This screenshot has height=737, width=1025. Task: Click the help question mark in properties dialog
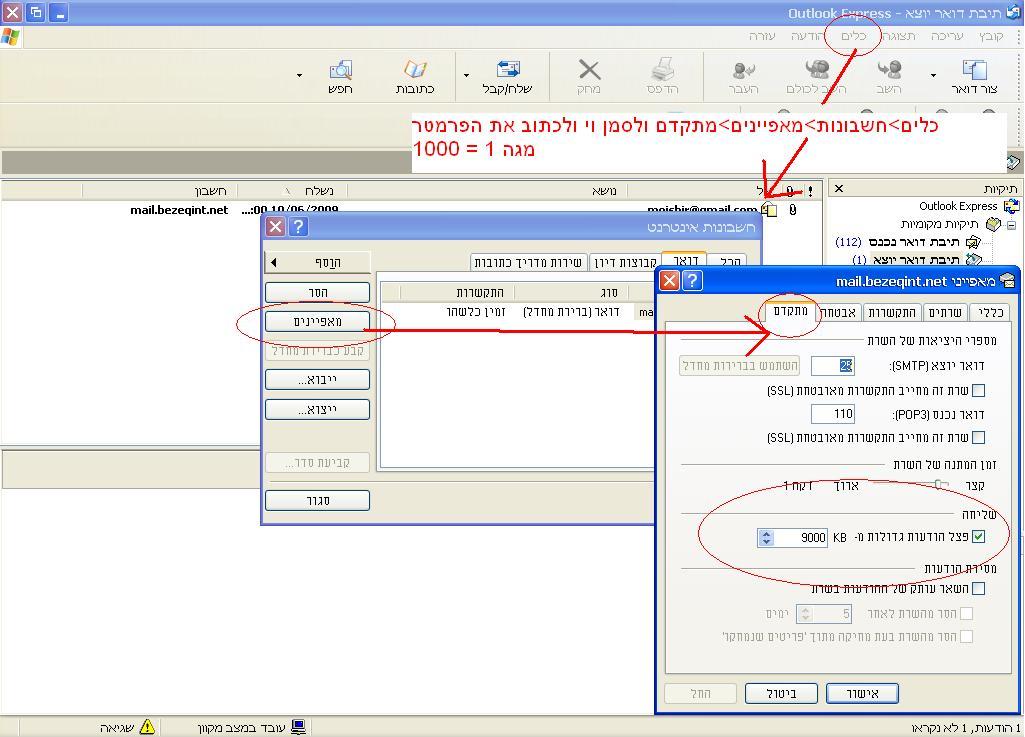pos(692,281)
